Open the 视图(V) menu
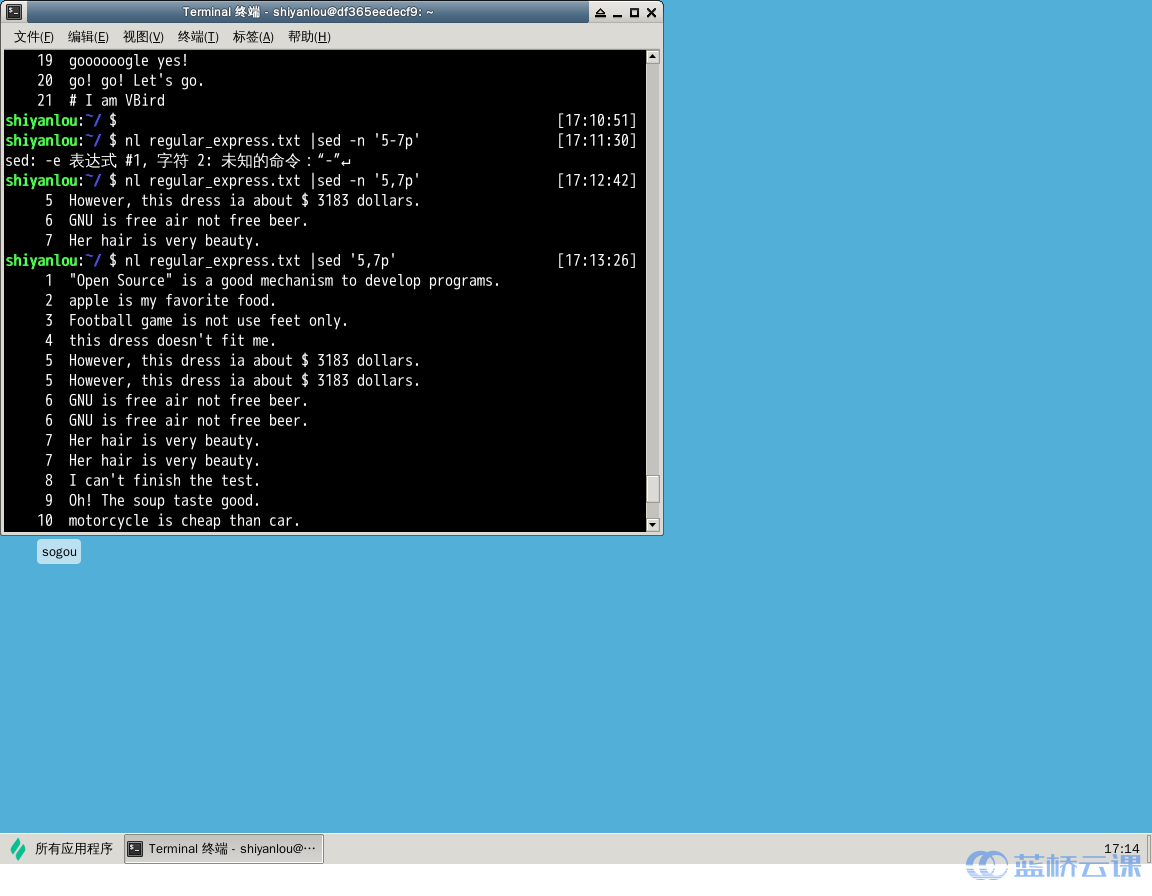The height and width of the screenshot is (896, 1152). coord(143,37)
